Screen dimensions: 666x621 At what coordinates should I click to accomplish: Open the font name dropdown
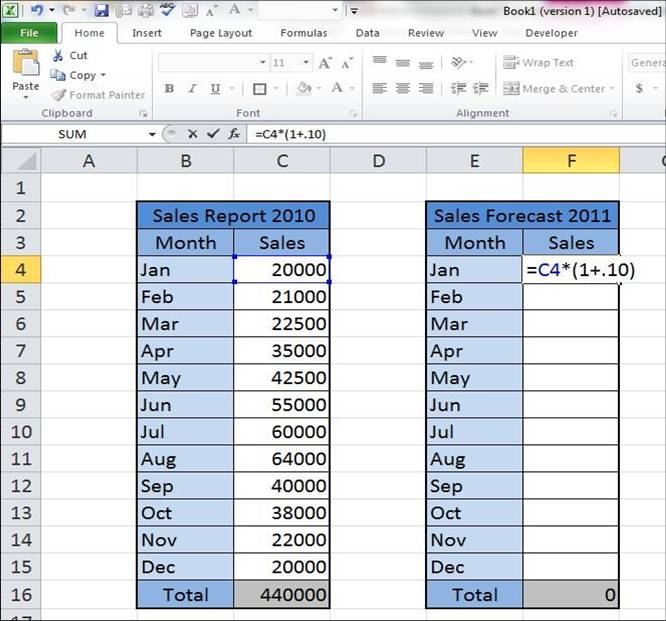click(x=263, y=62)
